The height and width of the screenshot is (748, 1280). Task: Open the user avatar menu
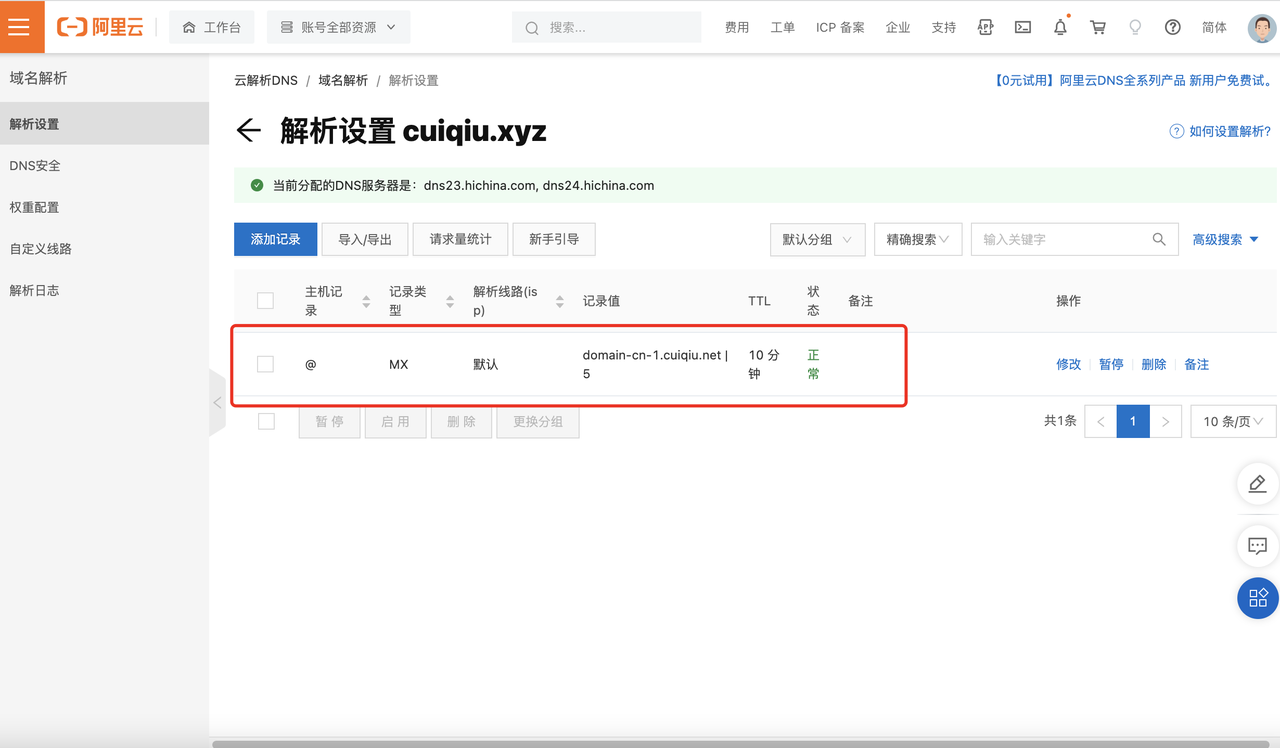(x=1262, y=28)
